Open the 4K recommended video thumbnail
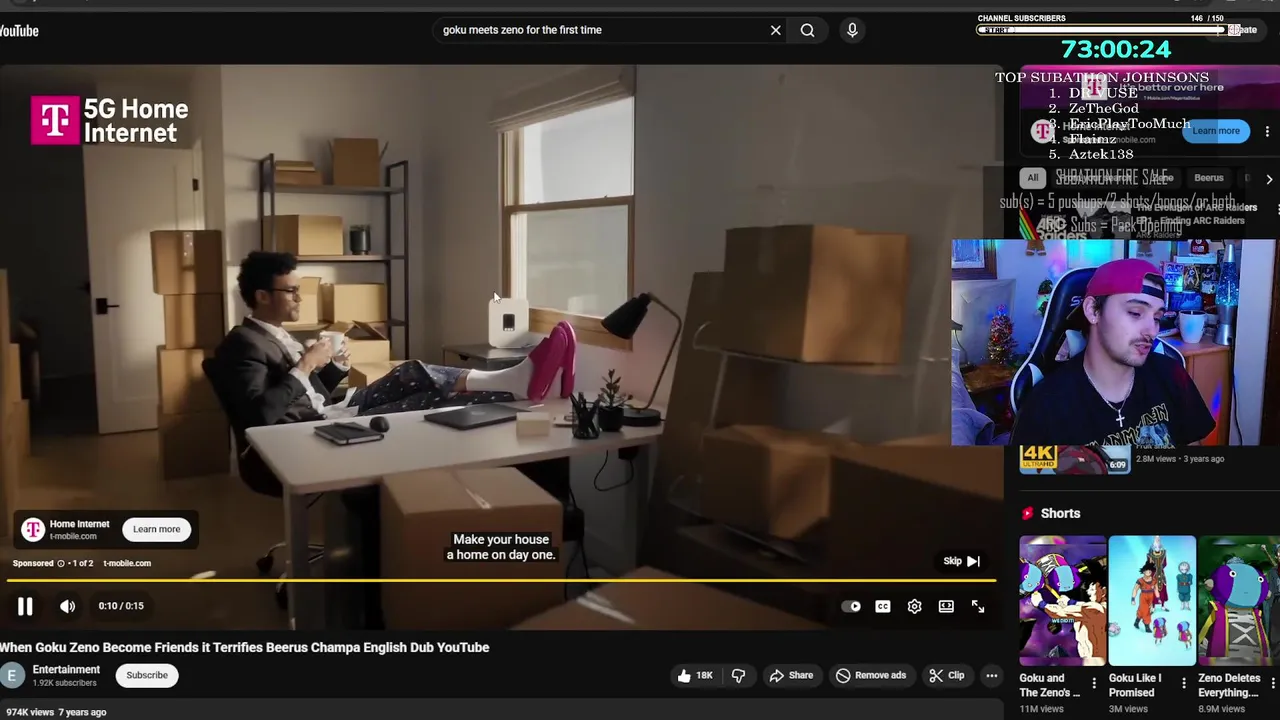 coord(1074,459)
